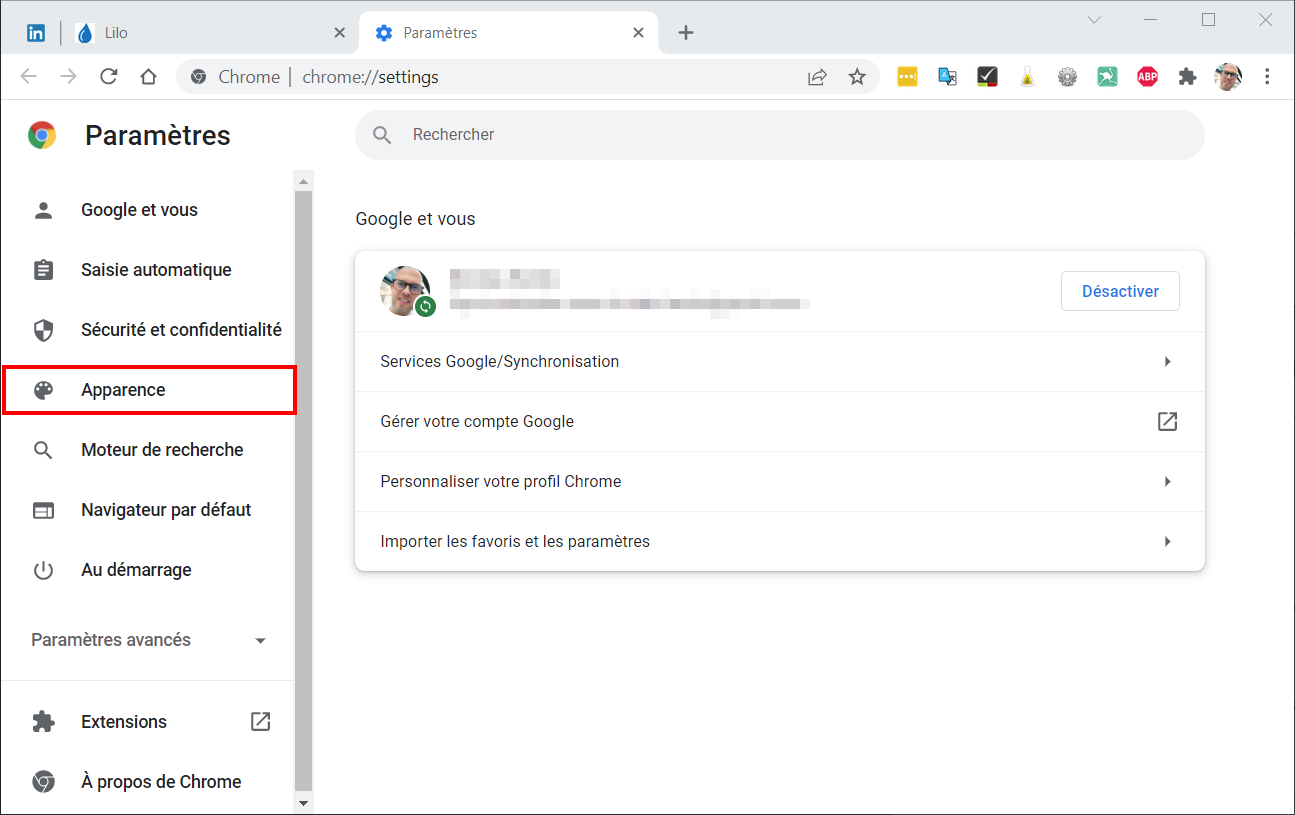Switch to the Lilo tab

[210, 33]
